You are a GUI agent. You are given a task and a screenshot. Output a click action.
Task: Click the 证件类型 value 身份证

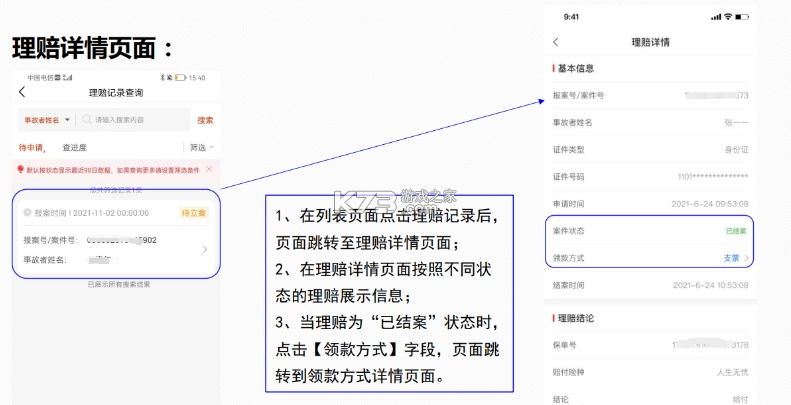(737, 150)
